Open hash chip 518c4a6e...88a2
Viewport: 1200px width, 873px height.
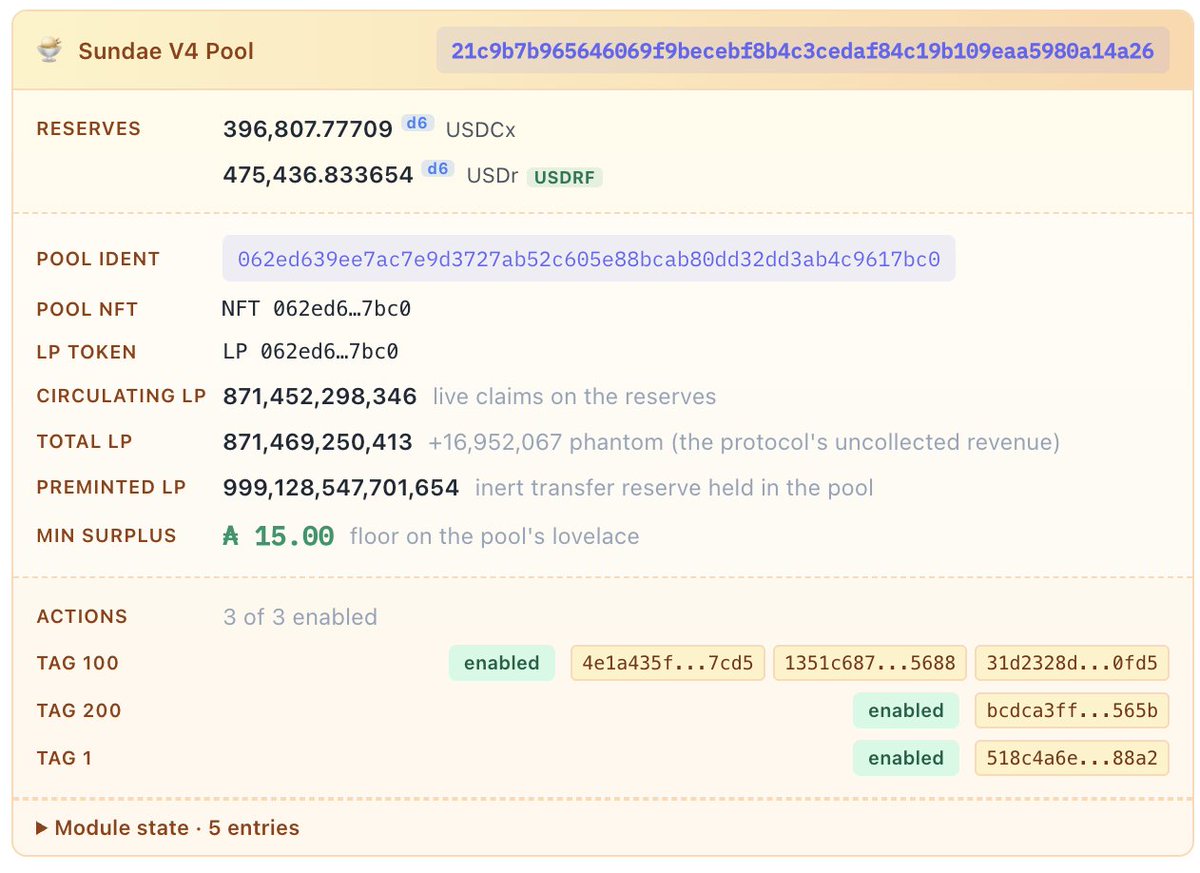click(1072, 758)
